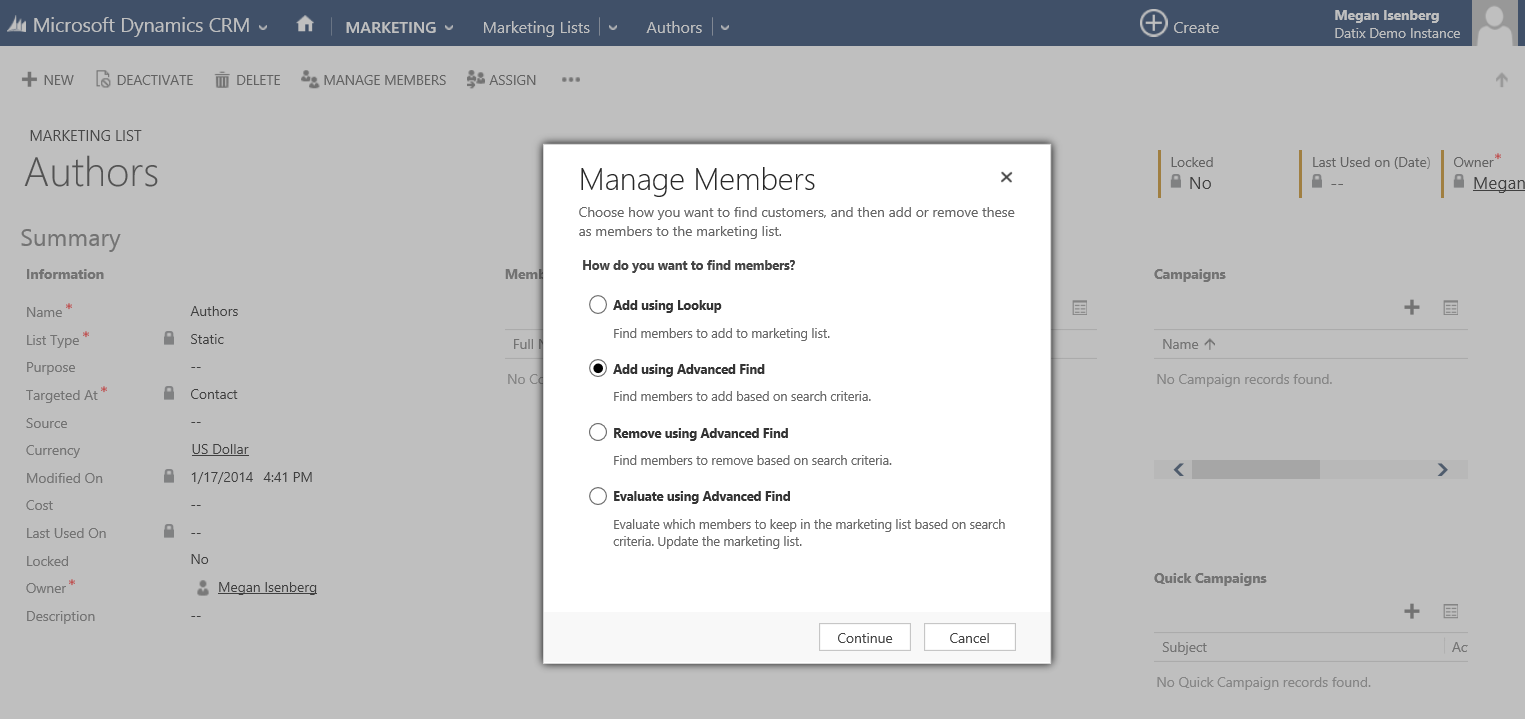Open the US Dollar currency link
Screen dimensions: 1525x719
[x=220, y=450]
